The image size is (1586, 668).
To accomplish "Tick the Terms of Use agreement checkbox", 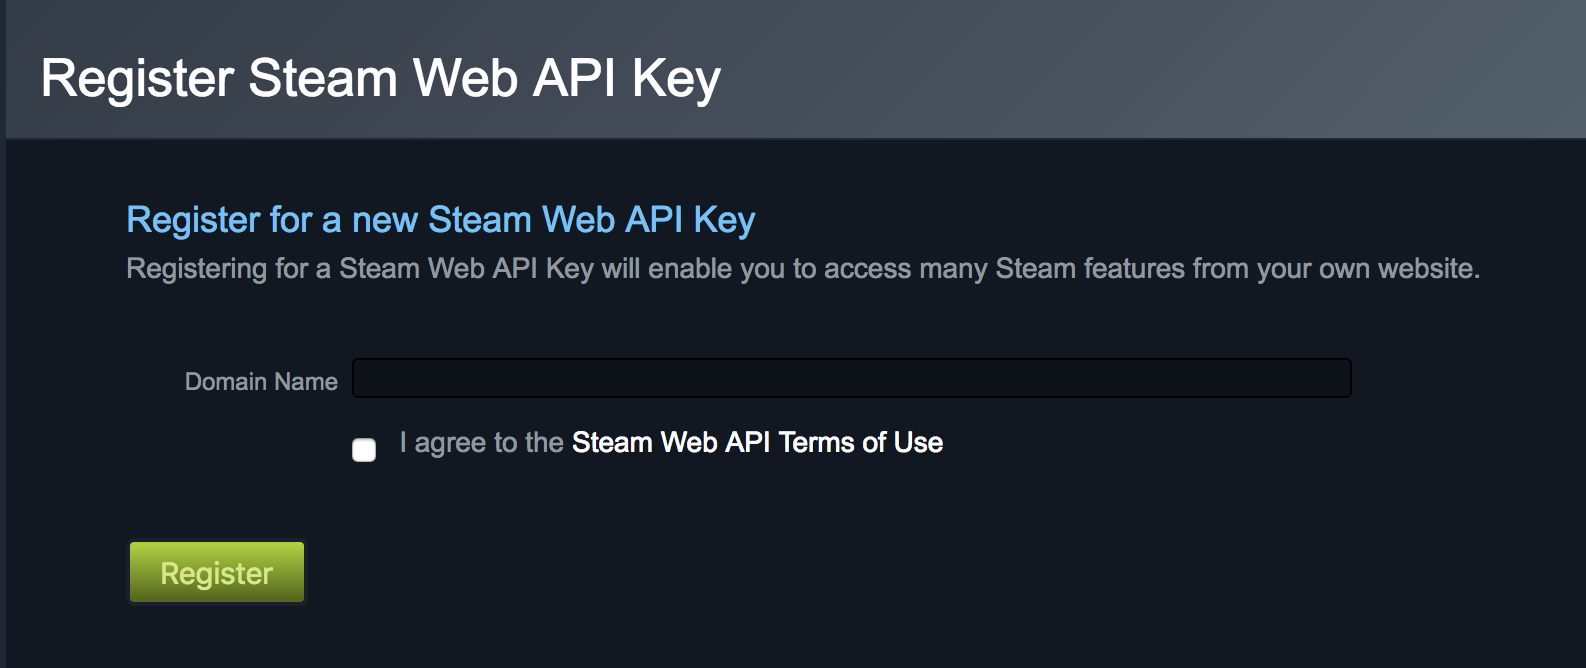I will 364,449.
